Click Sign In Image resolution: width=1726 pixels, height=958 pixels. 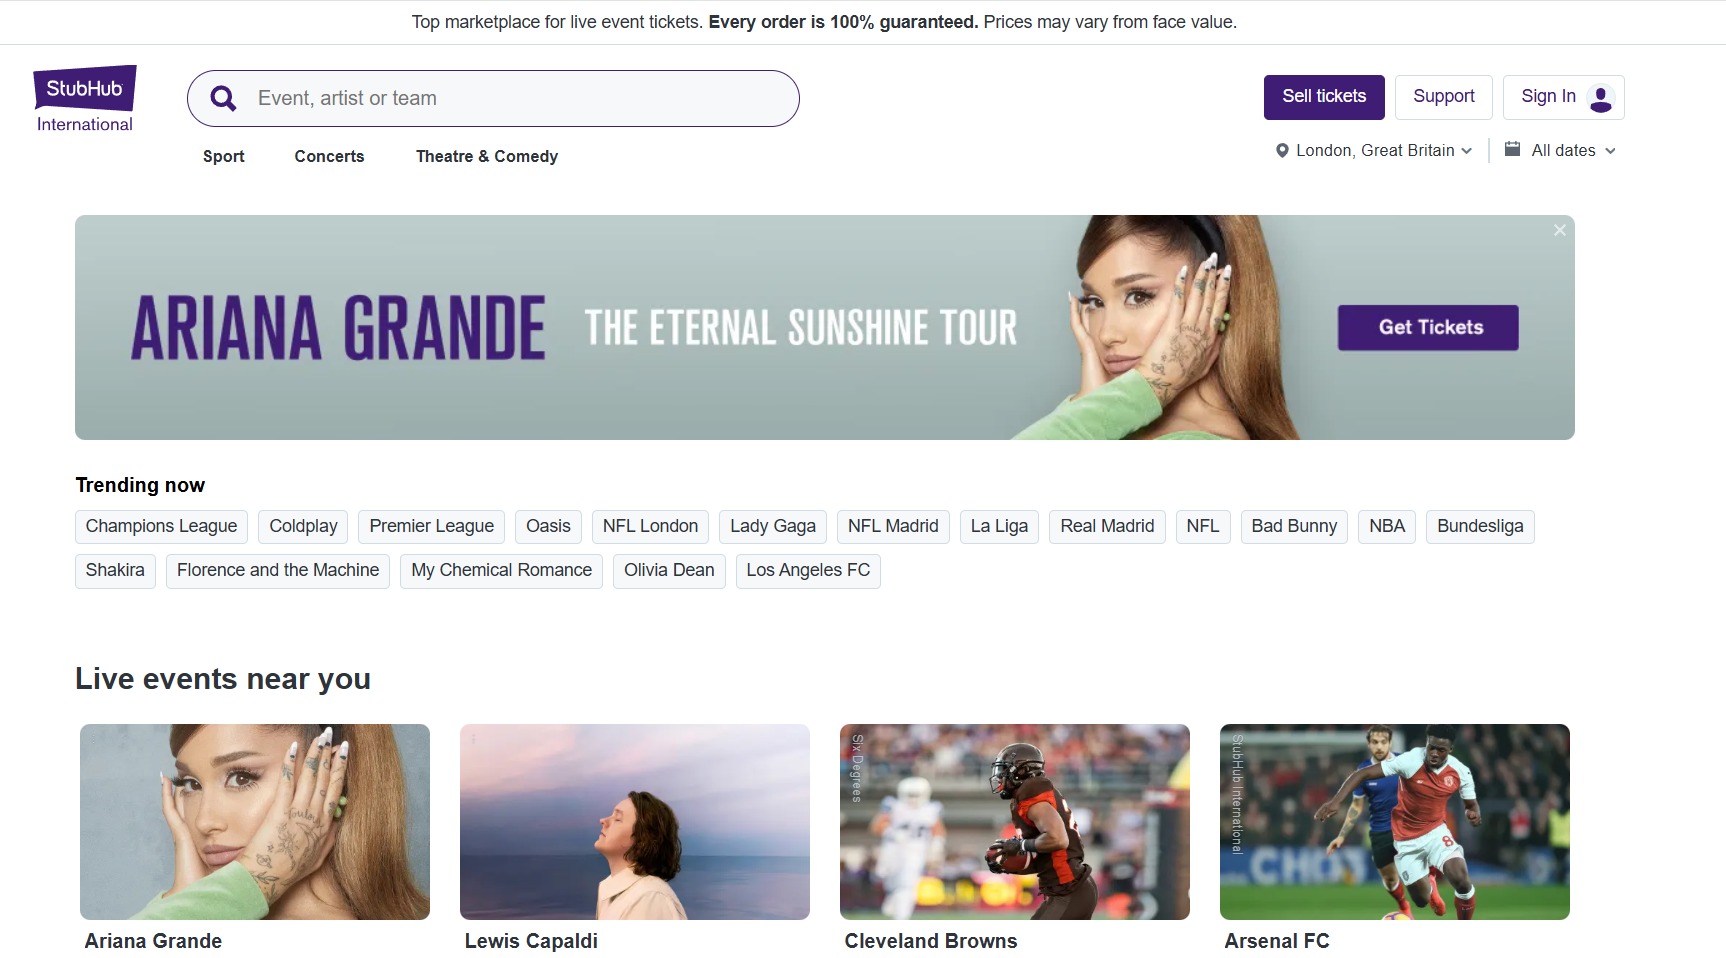[x=1547, y=96]
